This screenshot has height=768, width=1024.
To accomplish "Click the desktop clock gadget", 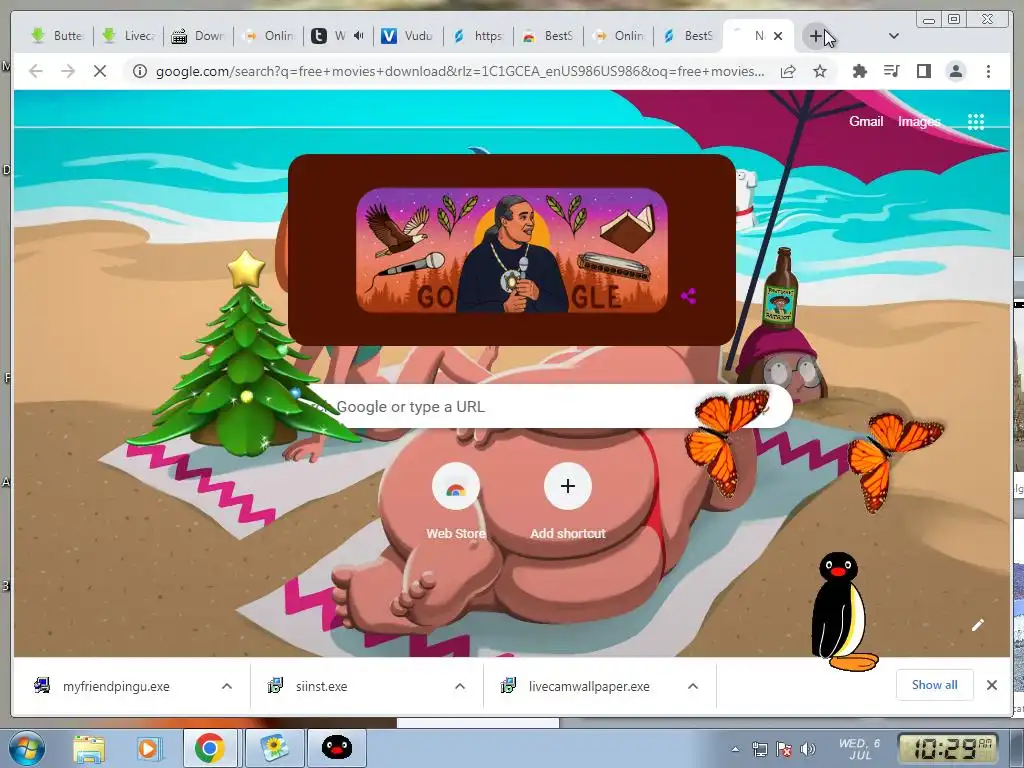I will pyautogui.click(x=950, y=748).
